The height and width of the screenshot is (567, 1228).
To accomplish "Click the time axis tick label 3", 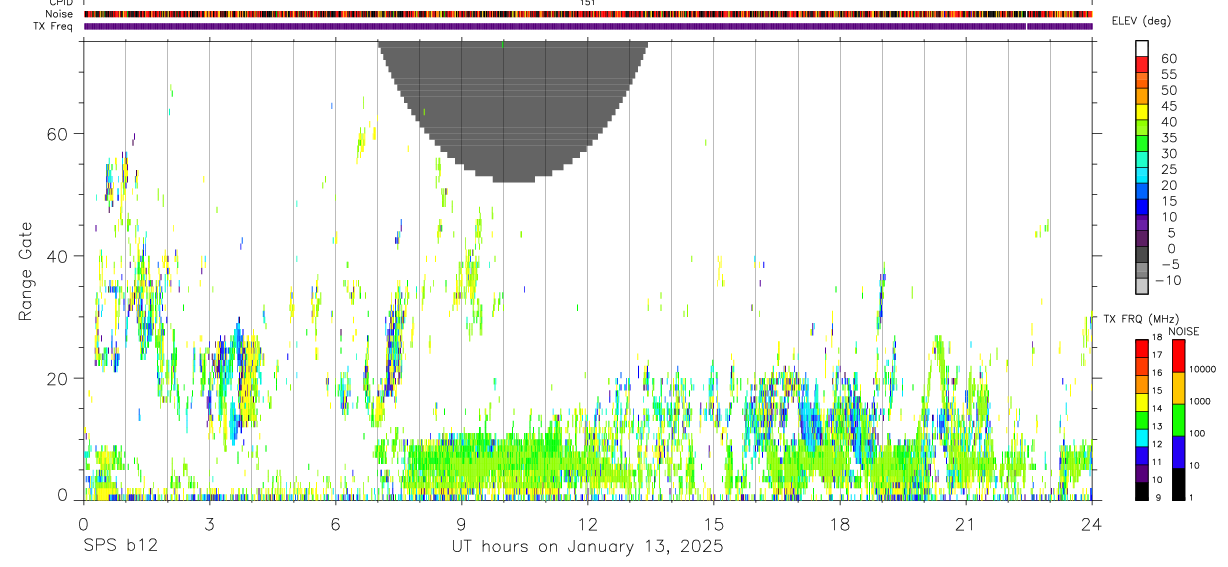I will 209,523.
